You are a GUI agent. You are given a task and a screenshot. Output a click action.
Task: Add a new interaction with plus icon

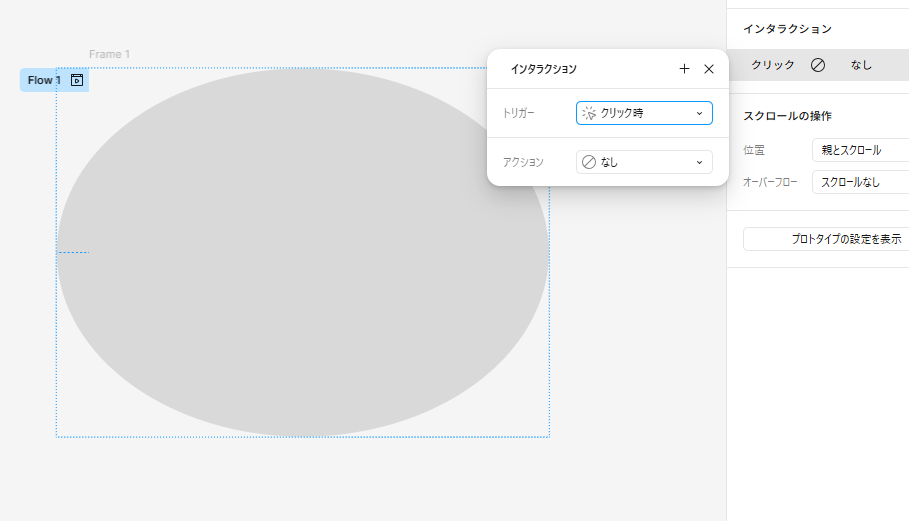(684, 69)
